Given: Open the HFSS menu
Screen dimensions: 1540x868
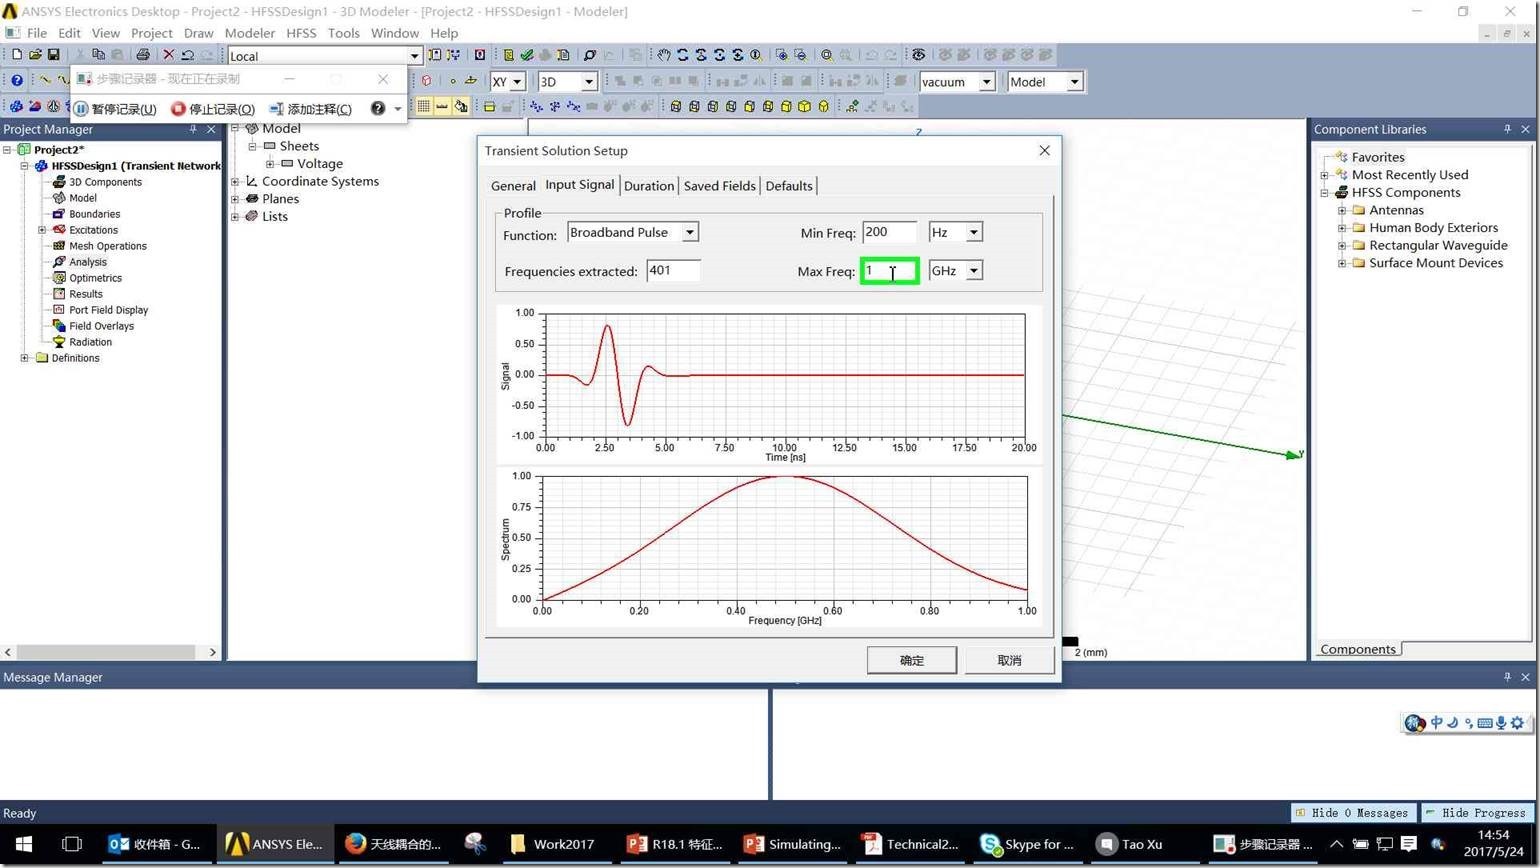Looking at the screenshot, I should 300,33.
